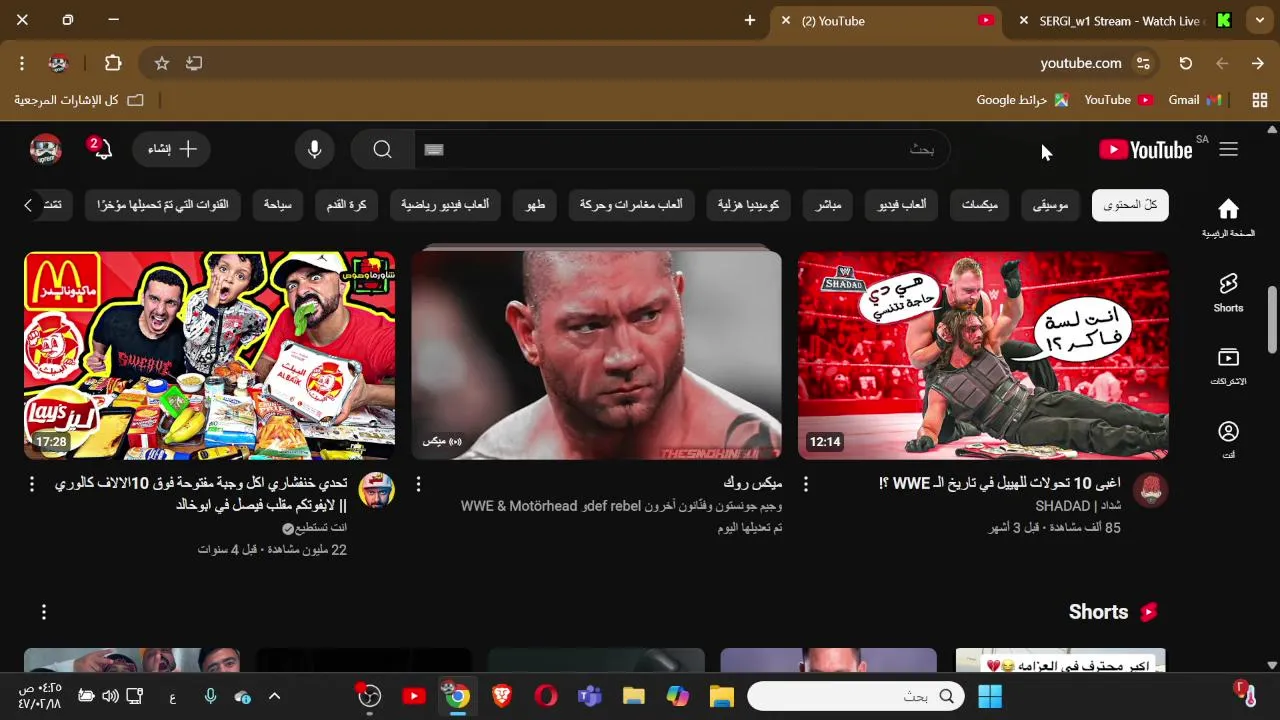The image size is (1280, 720).
Task: Select the سياحة chip
Action: point(277,205)
